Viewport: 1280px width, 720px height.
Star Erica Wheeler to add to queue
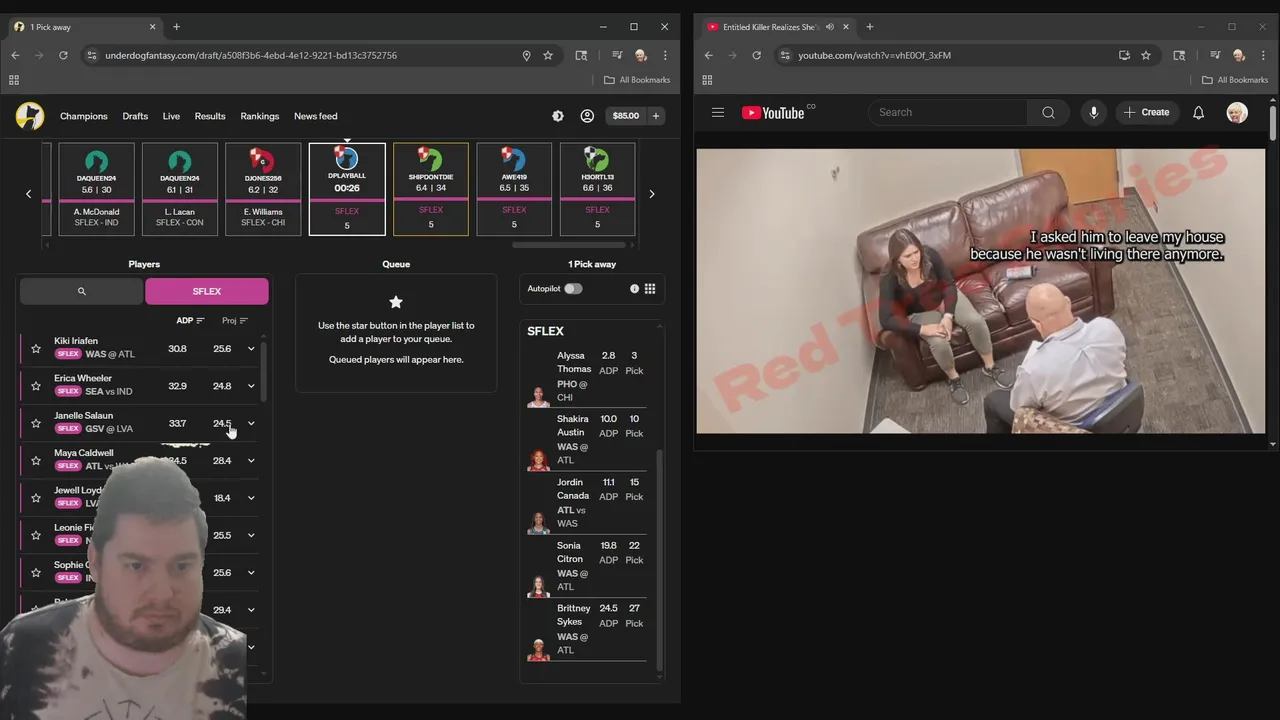[36, 386]
